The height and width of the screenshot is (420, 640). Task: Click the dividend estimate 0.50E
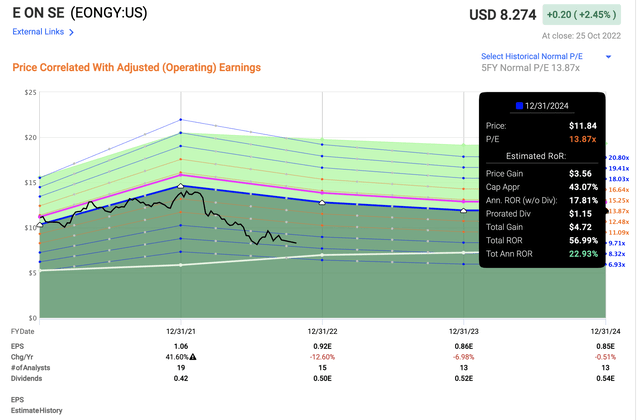(x=322, y=378)
